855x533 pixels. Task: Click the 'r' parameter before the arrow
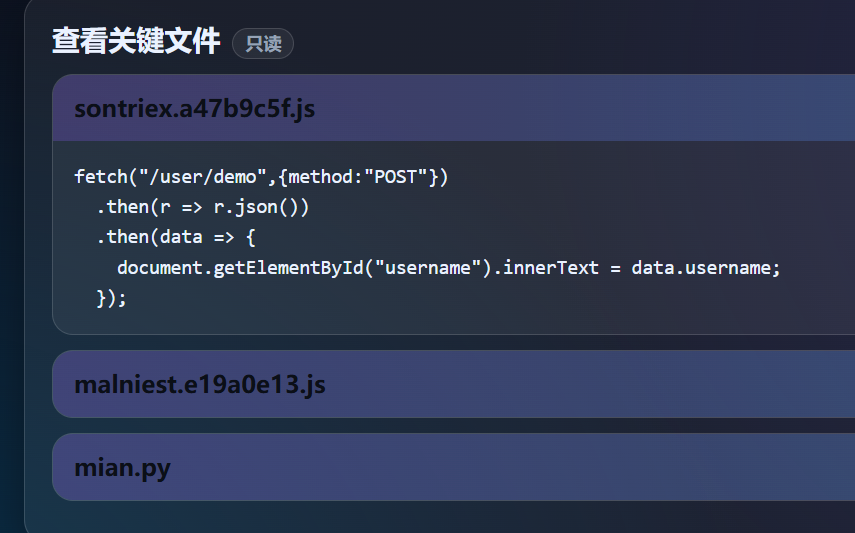point(165,208)
